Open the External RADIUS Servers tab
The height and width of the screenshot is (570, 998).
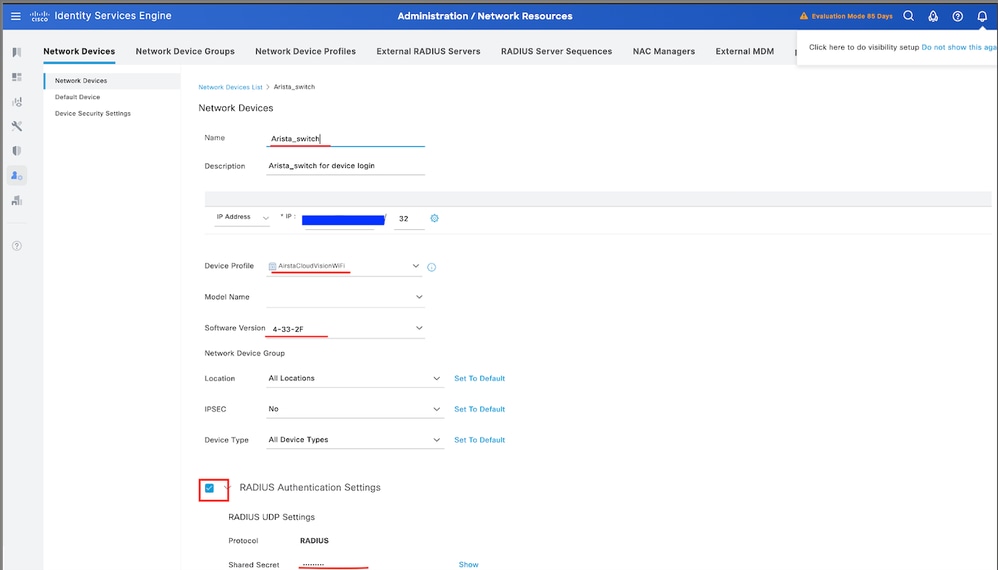[428, 51]
